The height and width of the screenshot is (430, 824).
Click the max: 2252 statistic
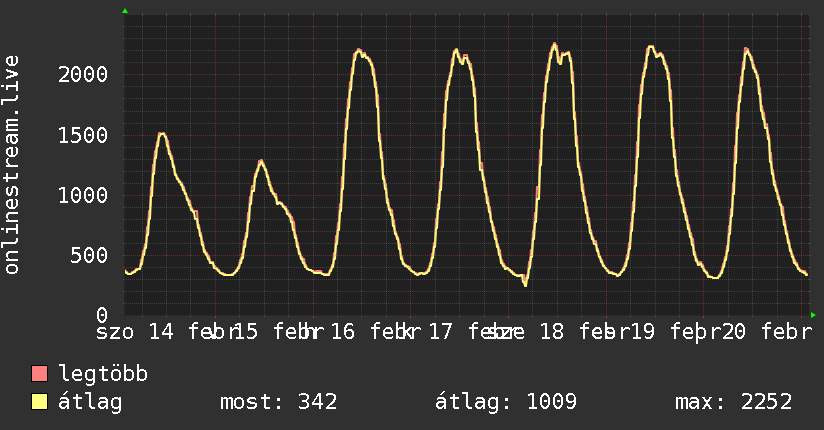pos(734,402)
